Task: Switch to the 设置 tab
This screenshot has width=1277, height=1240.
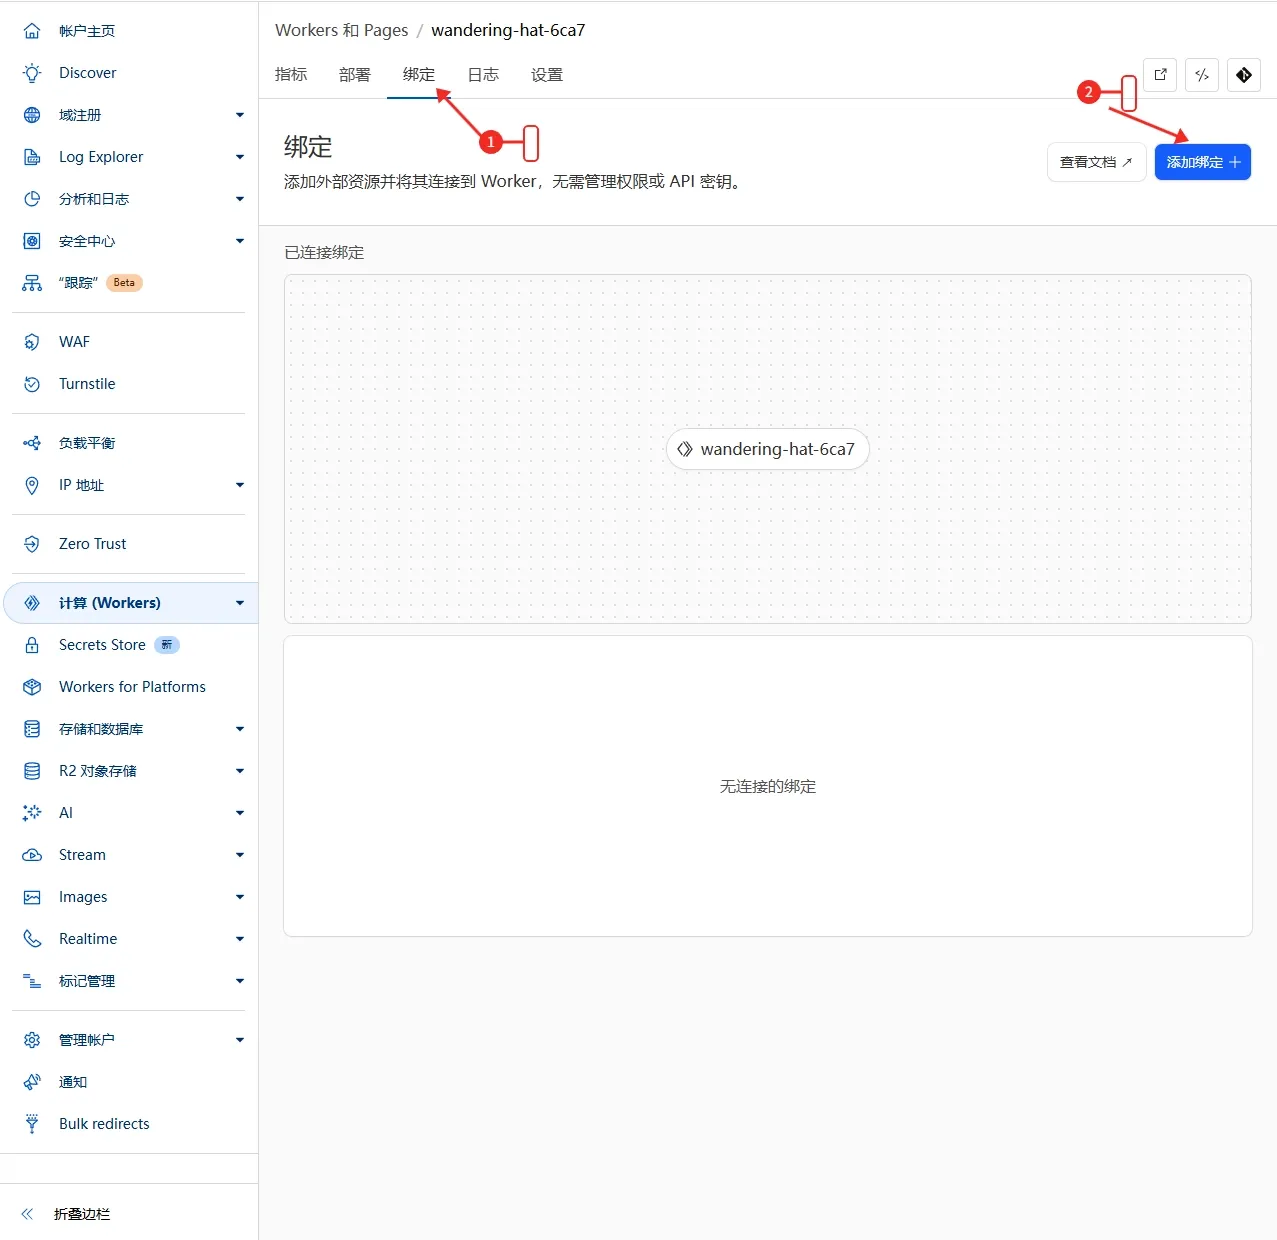Action: (x=547, y=75)
